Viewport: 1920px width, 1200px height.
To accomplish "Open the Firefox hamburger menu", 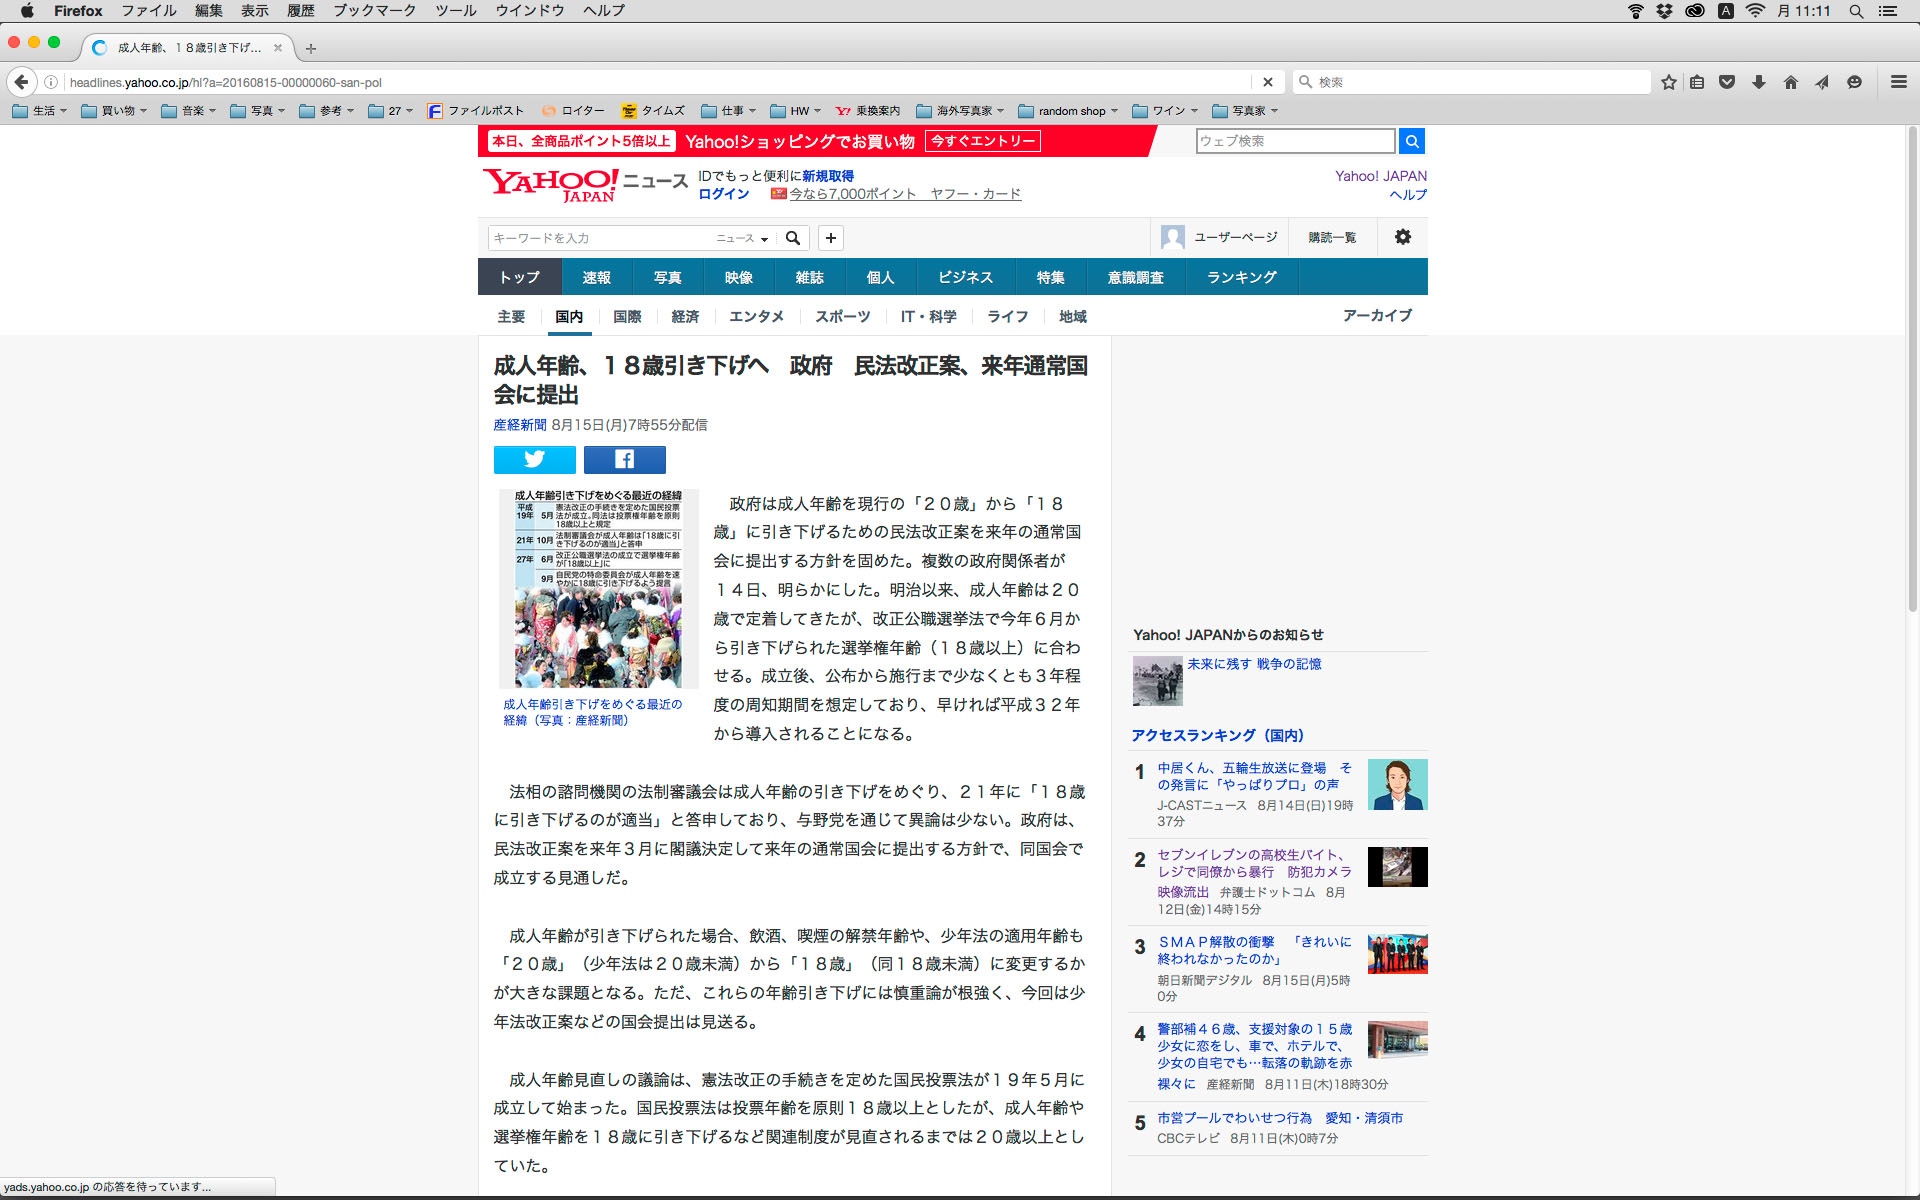I will 1898,82.
